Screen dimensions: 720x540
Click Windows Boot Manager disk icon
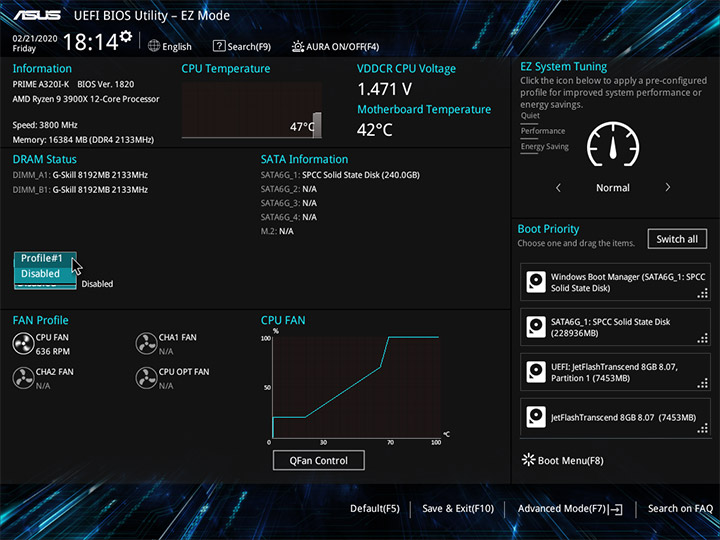click(x=536, y=282)
